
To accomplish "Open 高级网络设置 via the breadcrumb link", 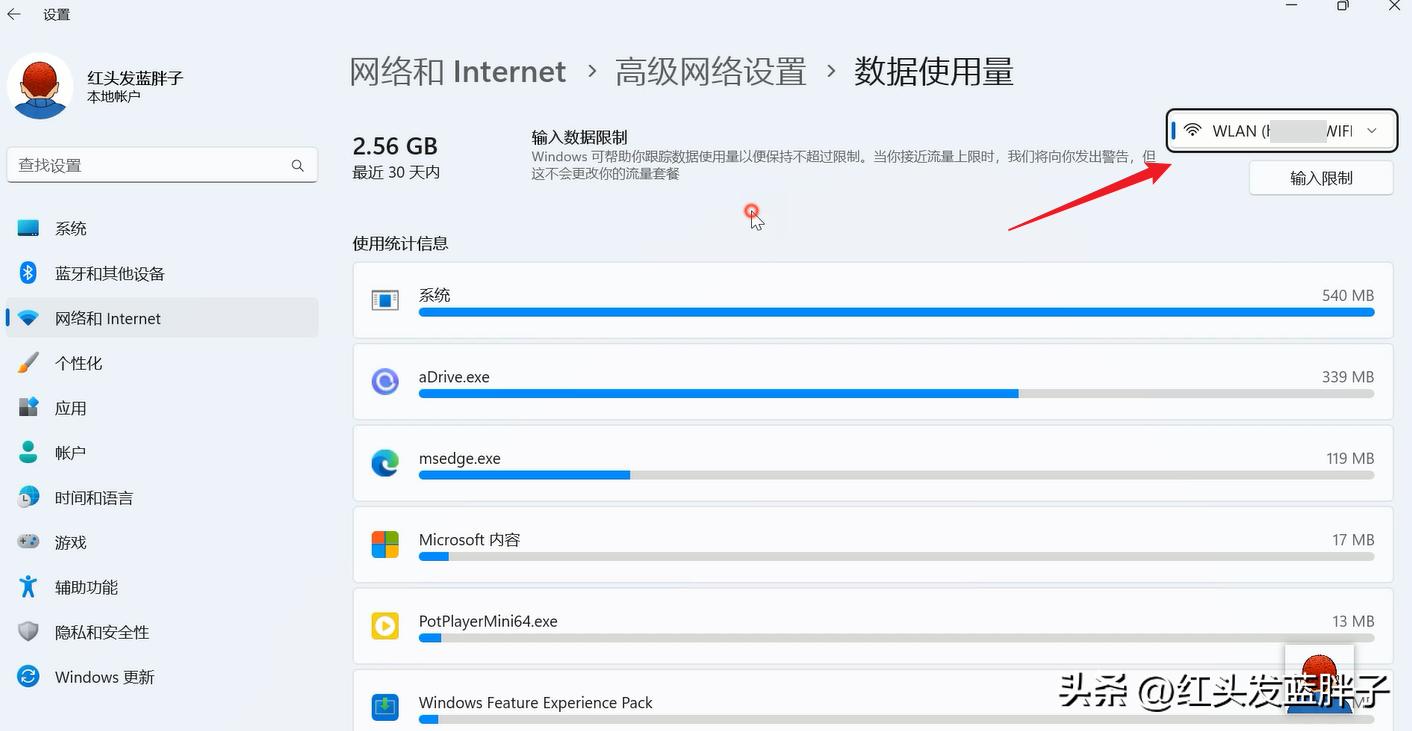I will click(710, 71).
